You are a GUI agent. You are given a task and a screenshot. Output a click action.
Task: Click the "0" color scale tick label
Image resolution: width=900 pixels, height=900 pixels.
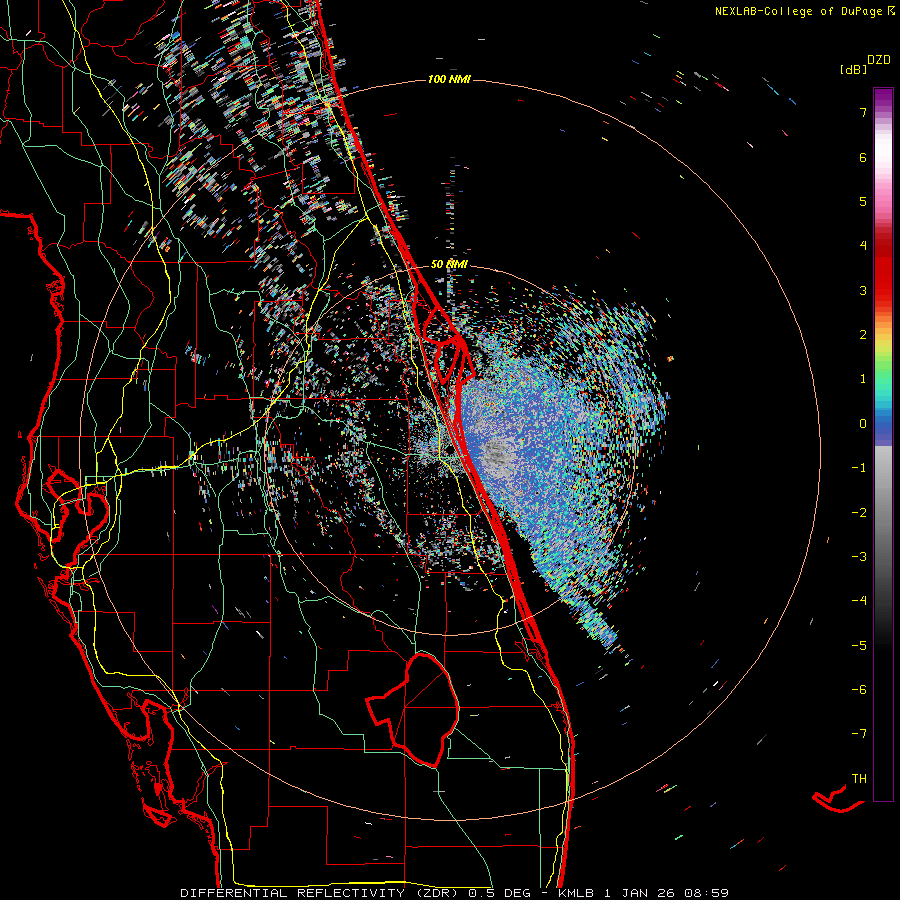point(863,424)
